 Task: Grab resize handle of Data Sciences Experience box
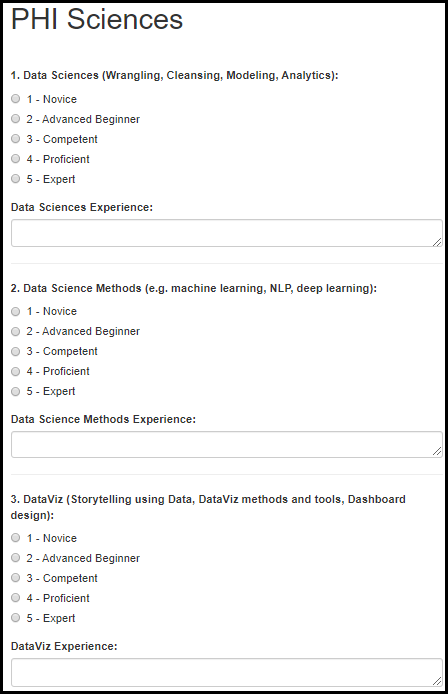coord(437,242)
